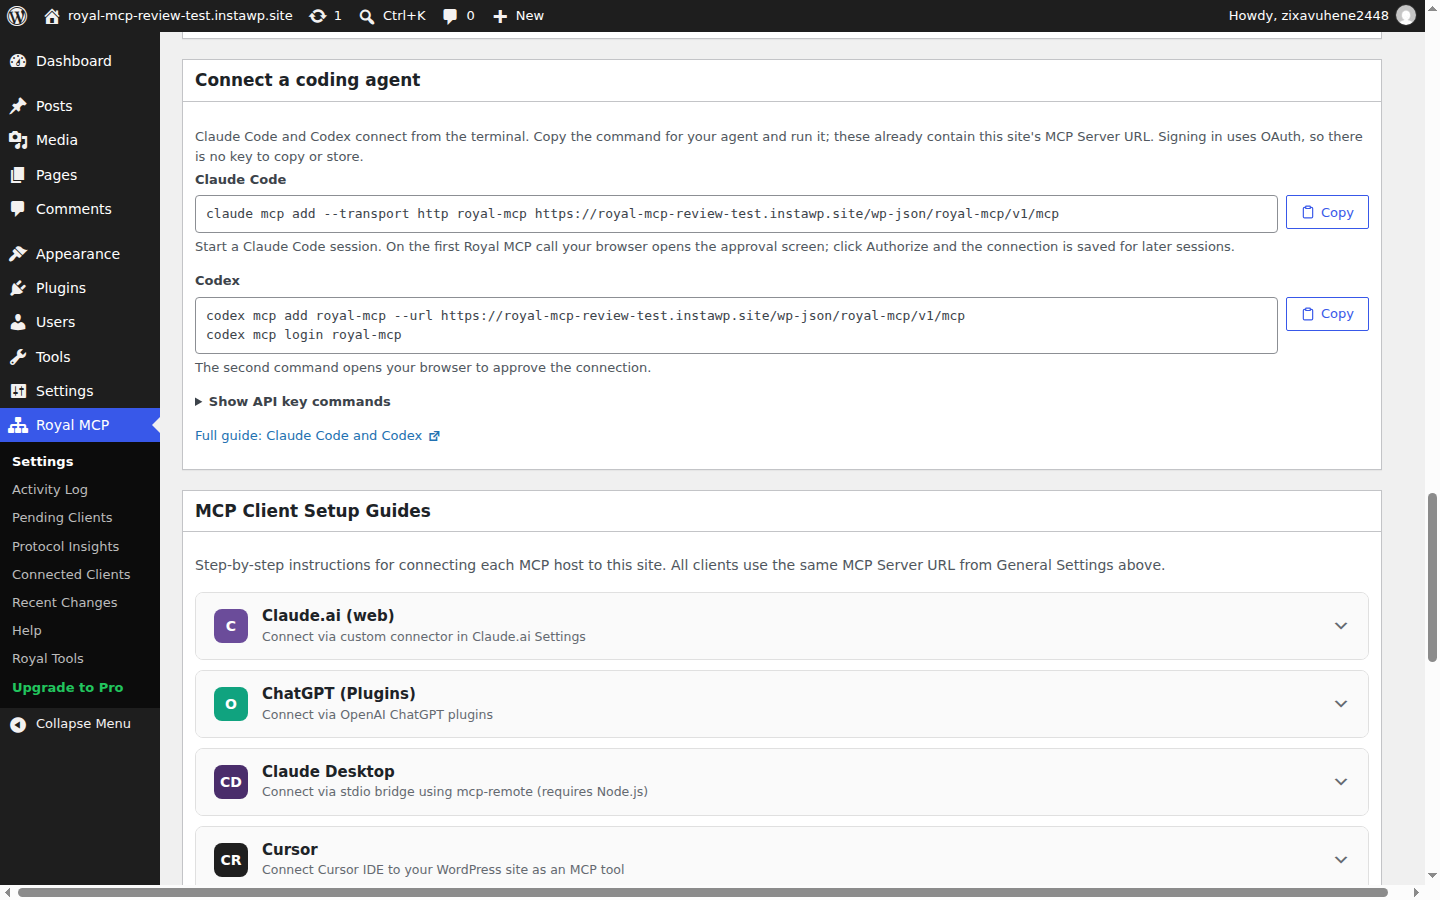The width and height of the screenshot is (1440, 900).
Task: Click the Royal MCP network icon
Action: [x=18, y=425]
